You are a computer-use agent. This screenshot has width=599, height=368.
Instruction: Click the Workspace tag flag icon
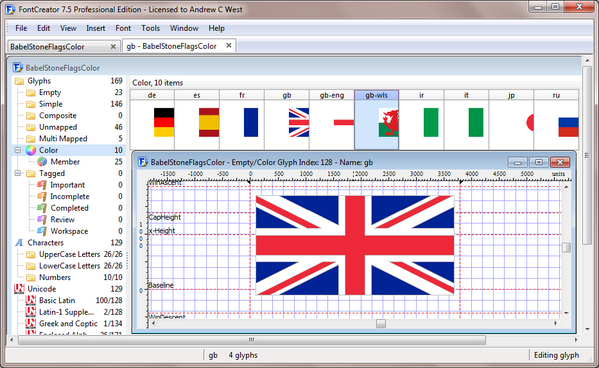coord(42,231)
